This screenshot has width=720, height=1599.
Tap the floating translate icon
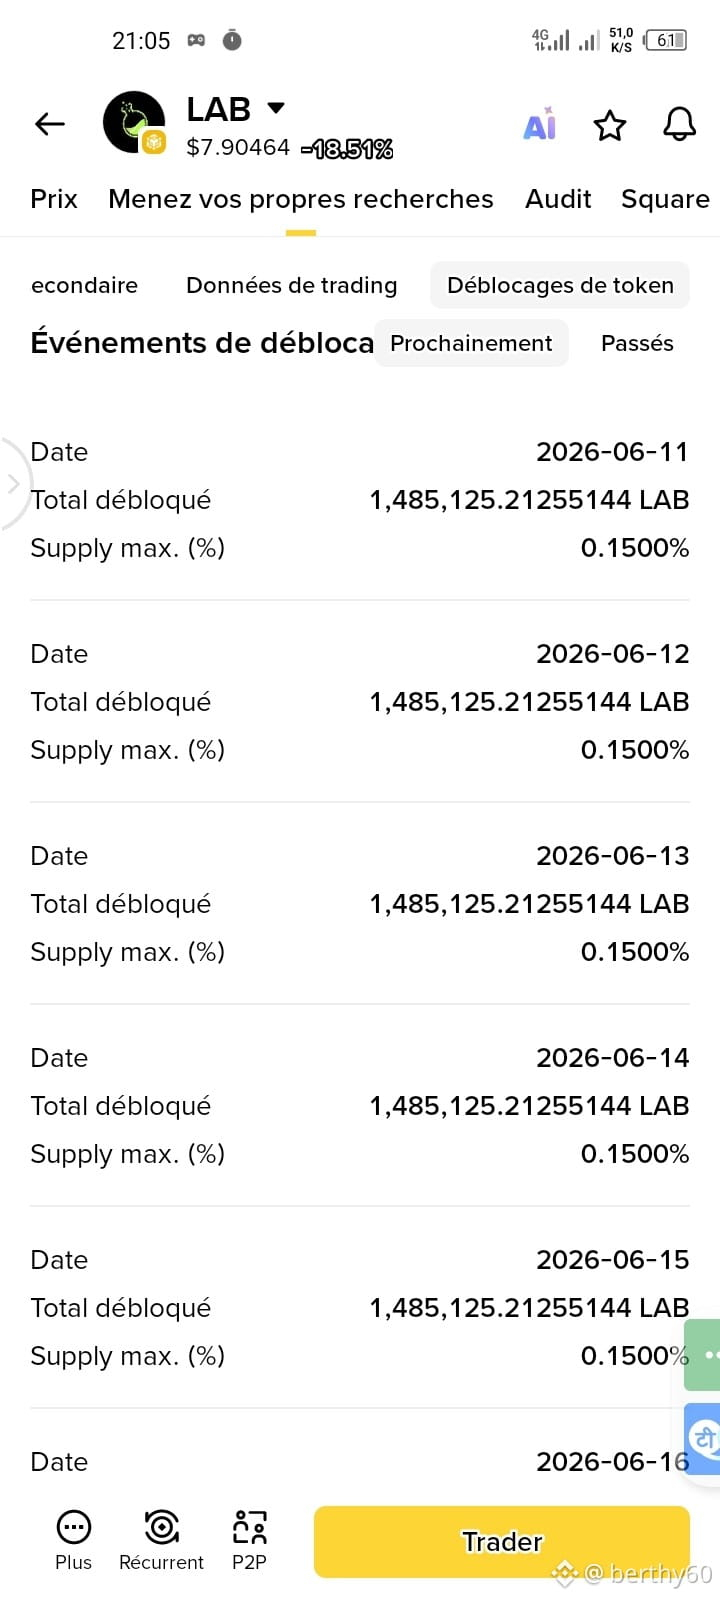(x=703, y=1439)
